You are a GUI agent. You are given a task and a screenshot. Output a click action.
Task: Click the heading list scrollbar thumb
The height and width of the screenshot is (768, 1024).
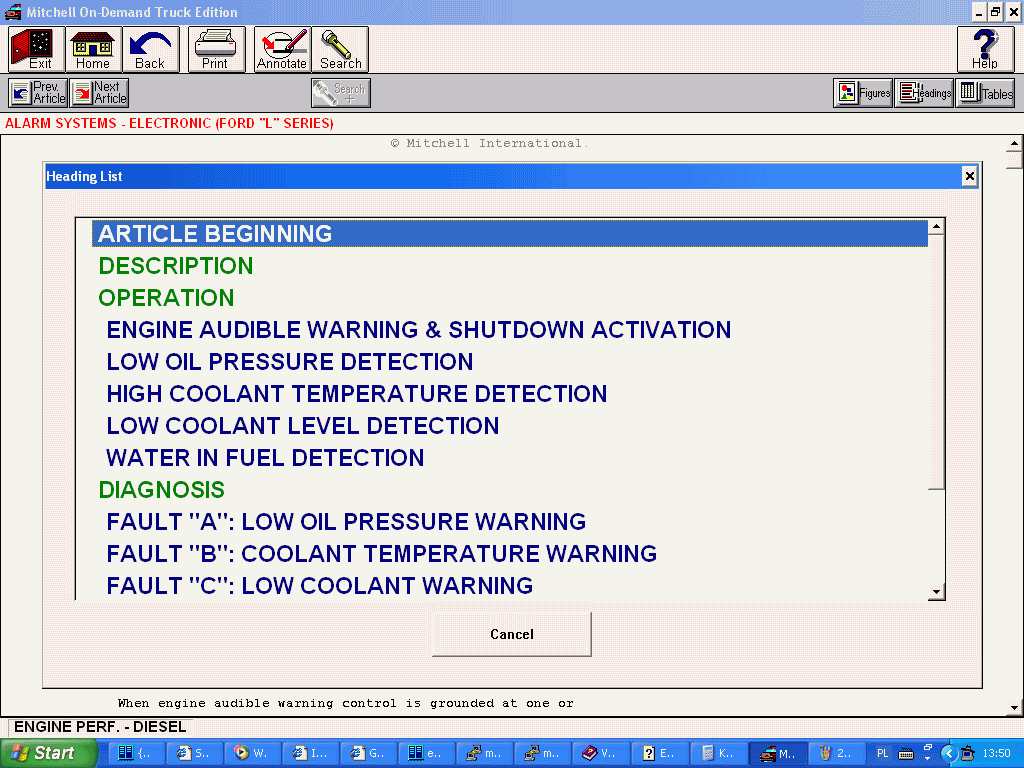[x=936, y=362]
